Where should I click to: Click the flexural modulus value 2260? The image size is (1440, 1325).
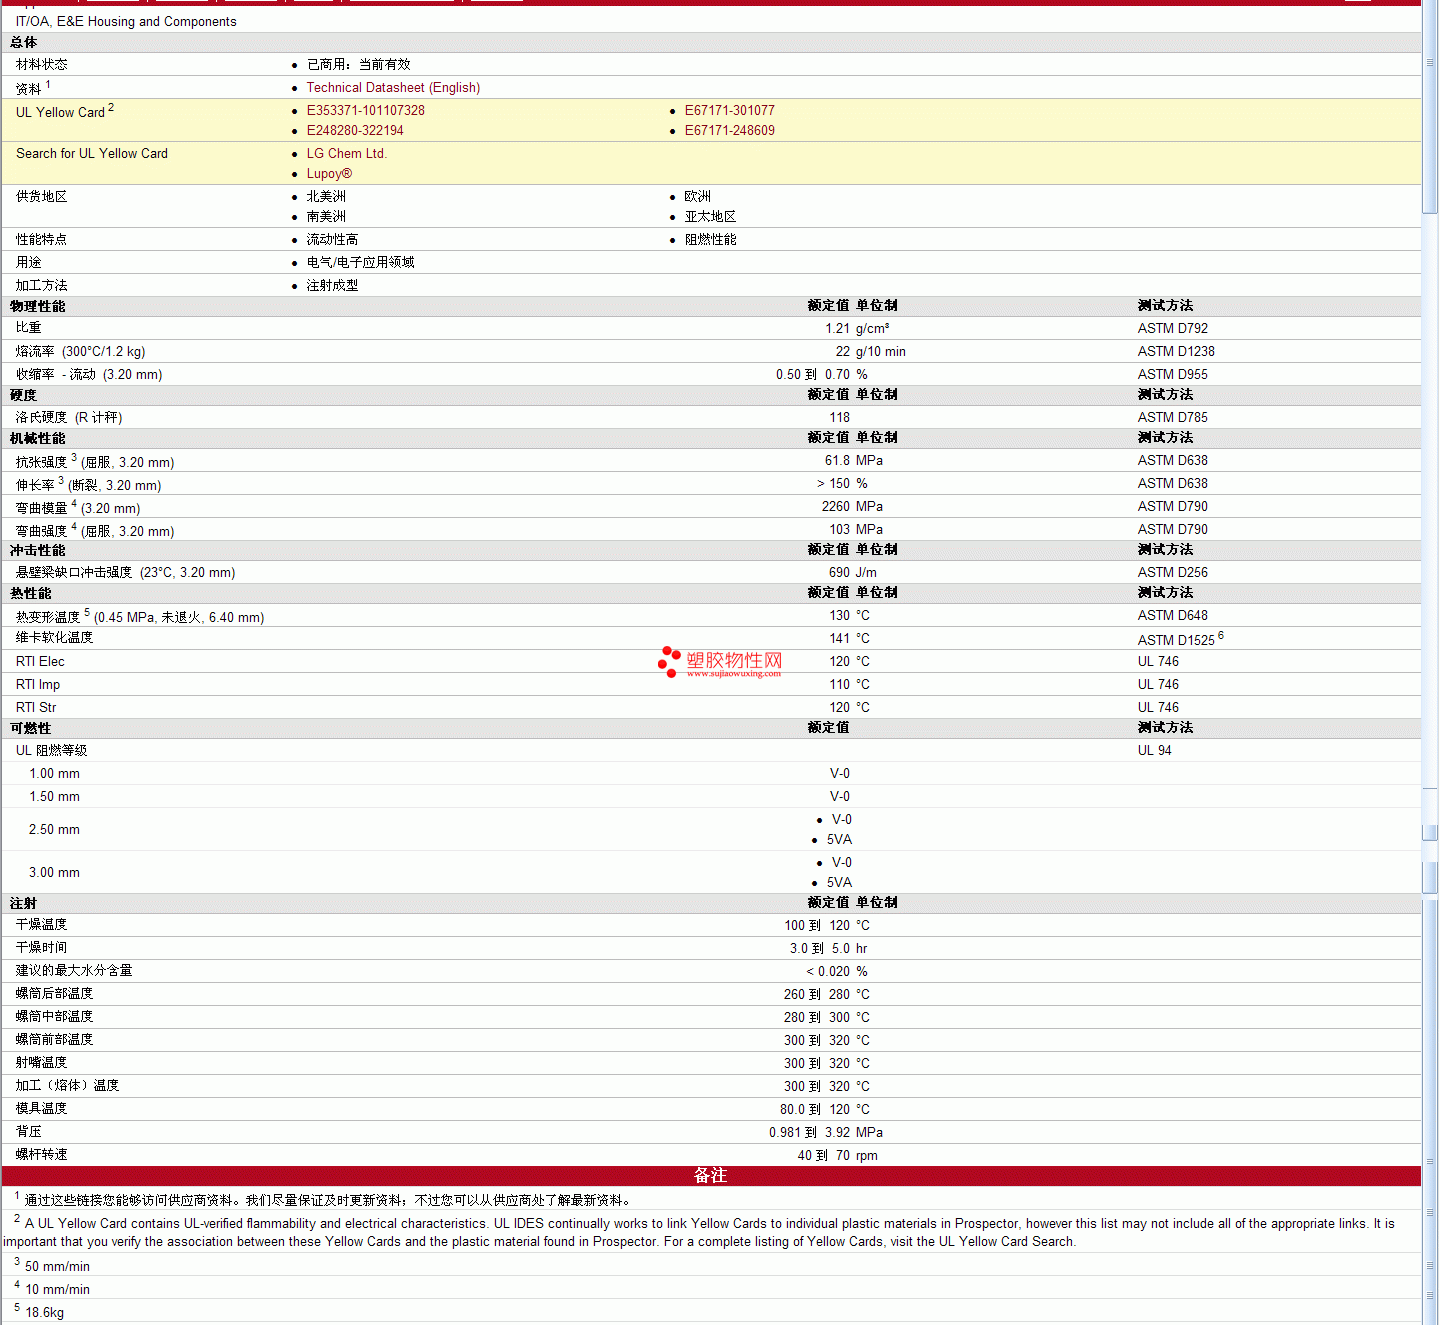836,507
